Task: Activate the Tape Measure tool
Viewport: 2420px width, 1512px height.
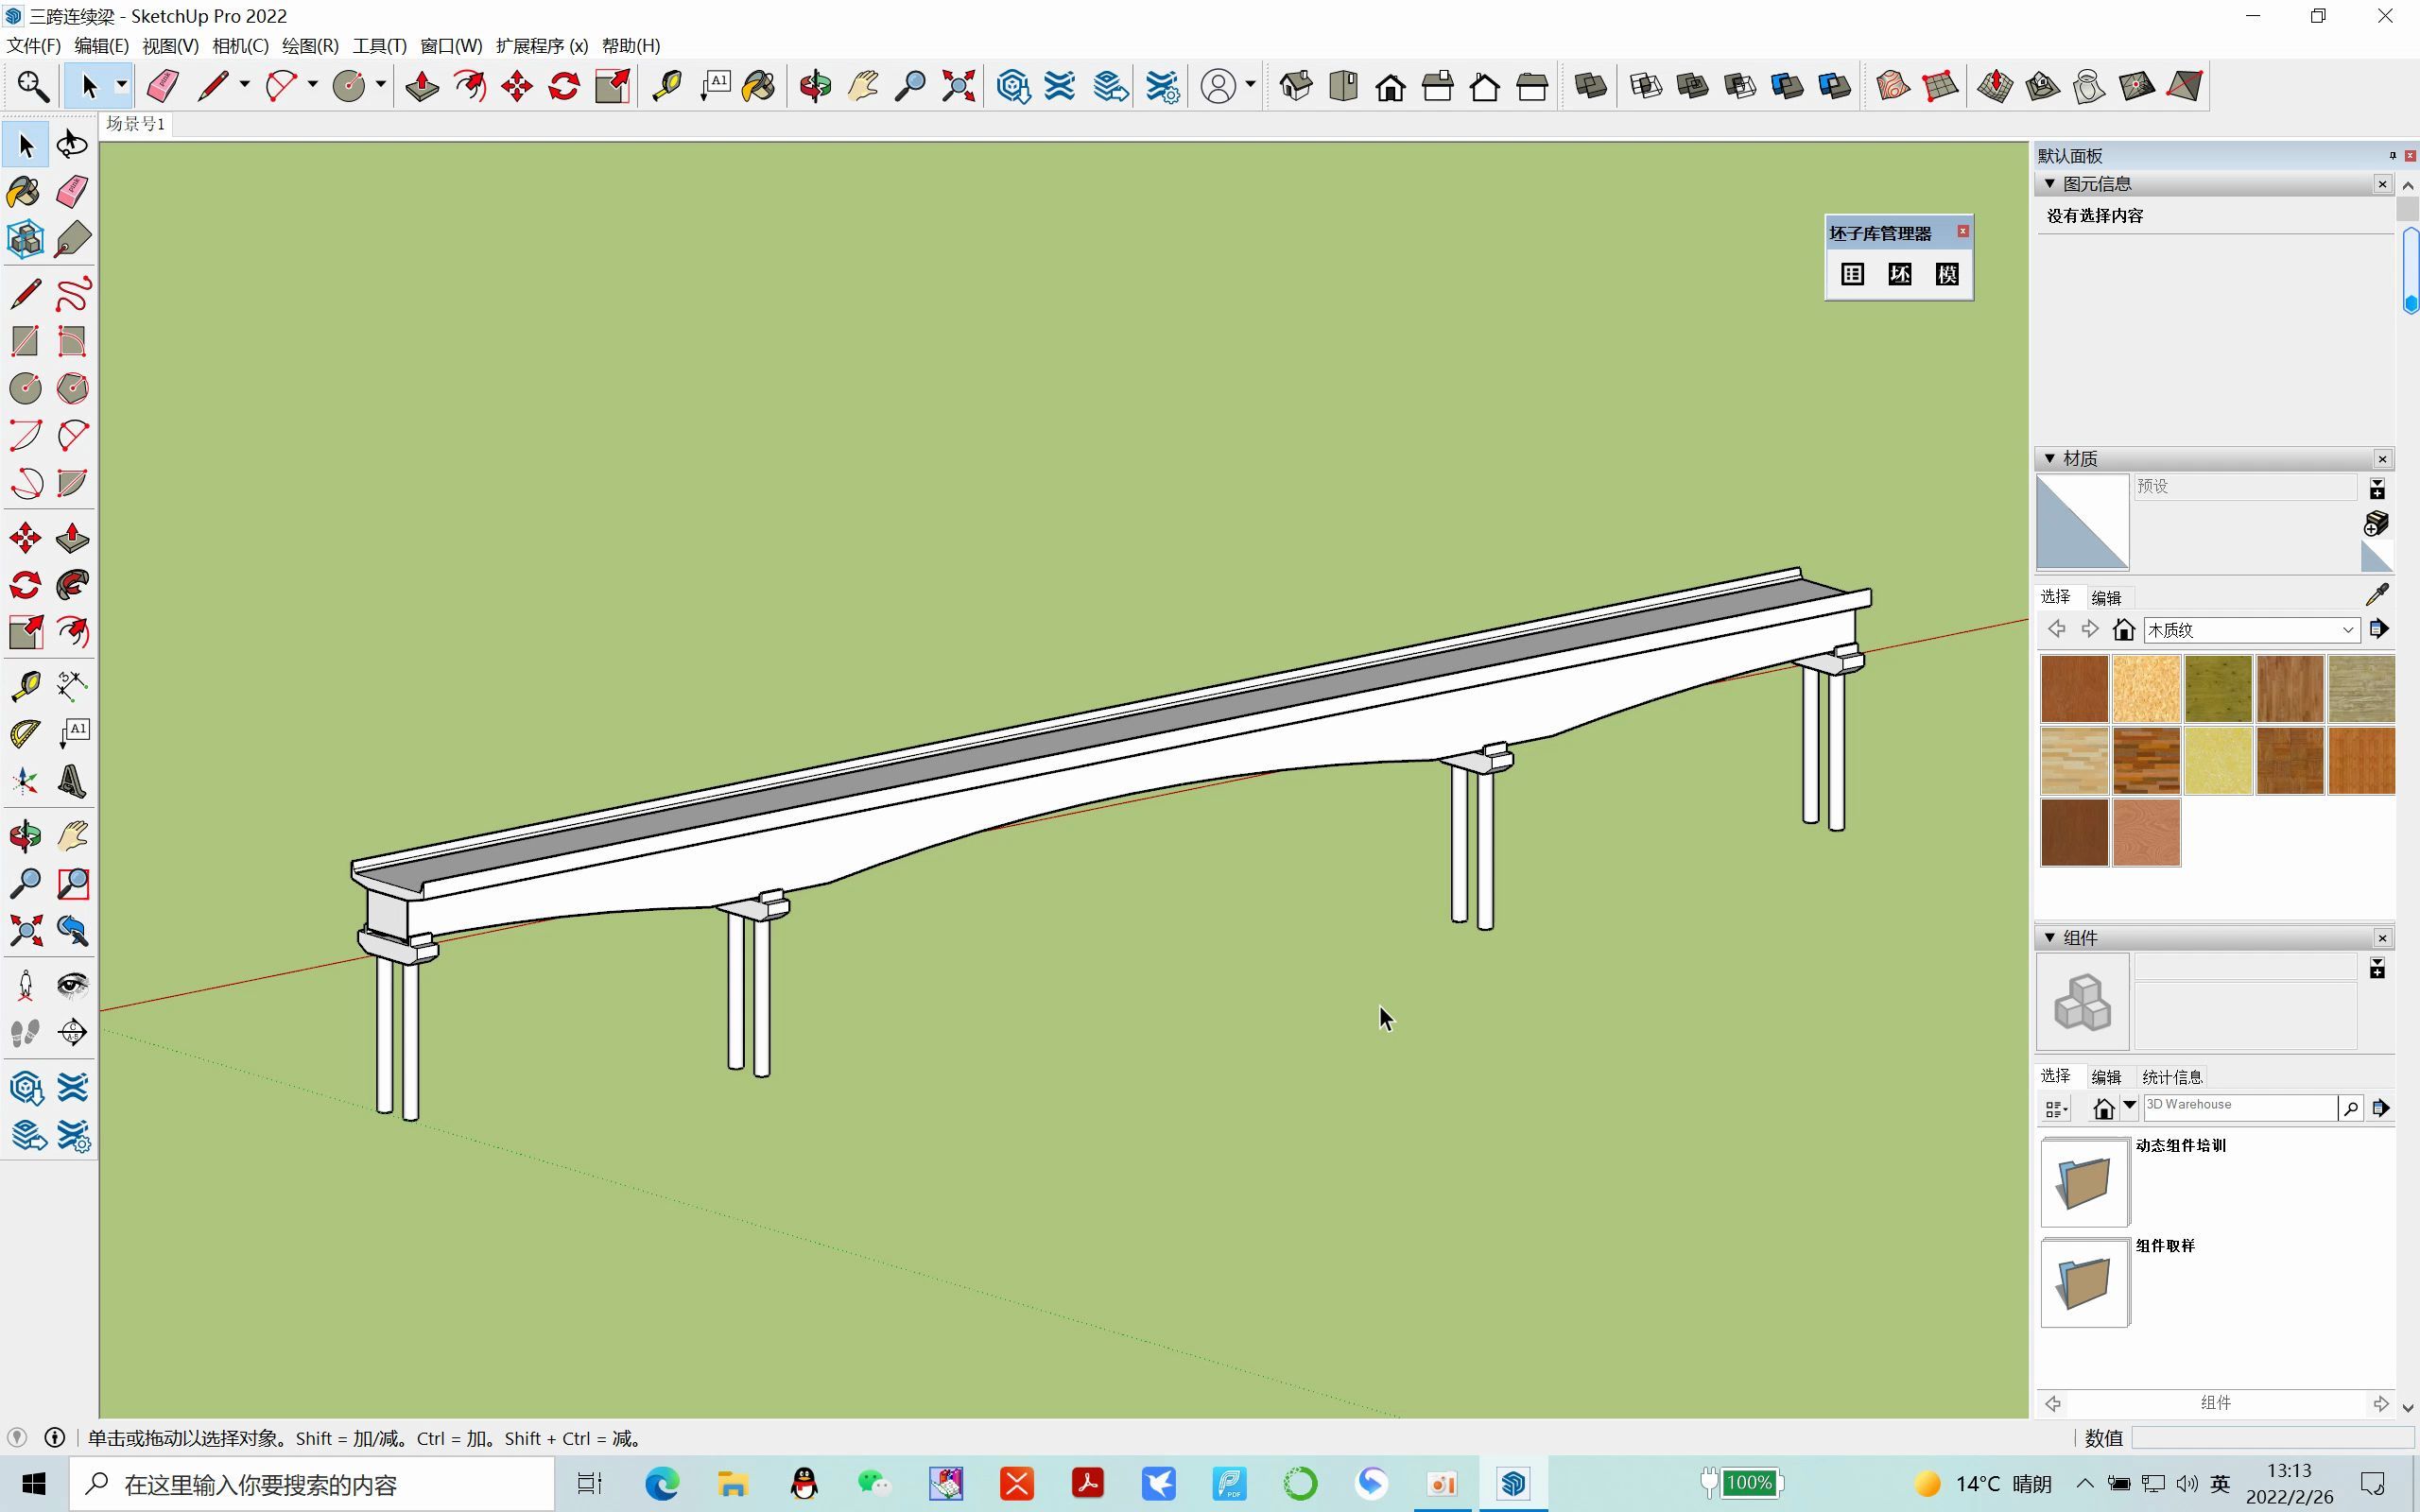Action: tap(666, 87)
